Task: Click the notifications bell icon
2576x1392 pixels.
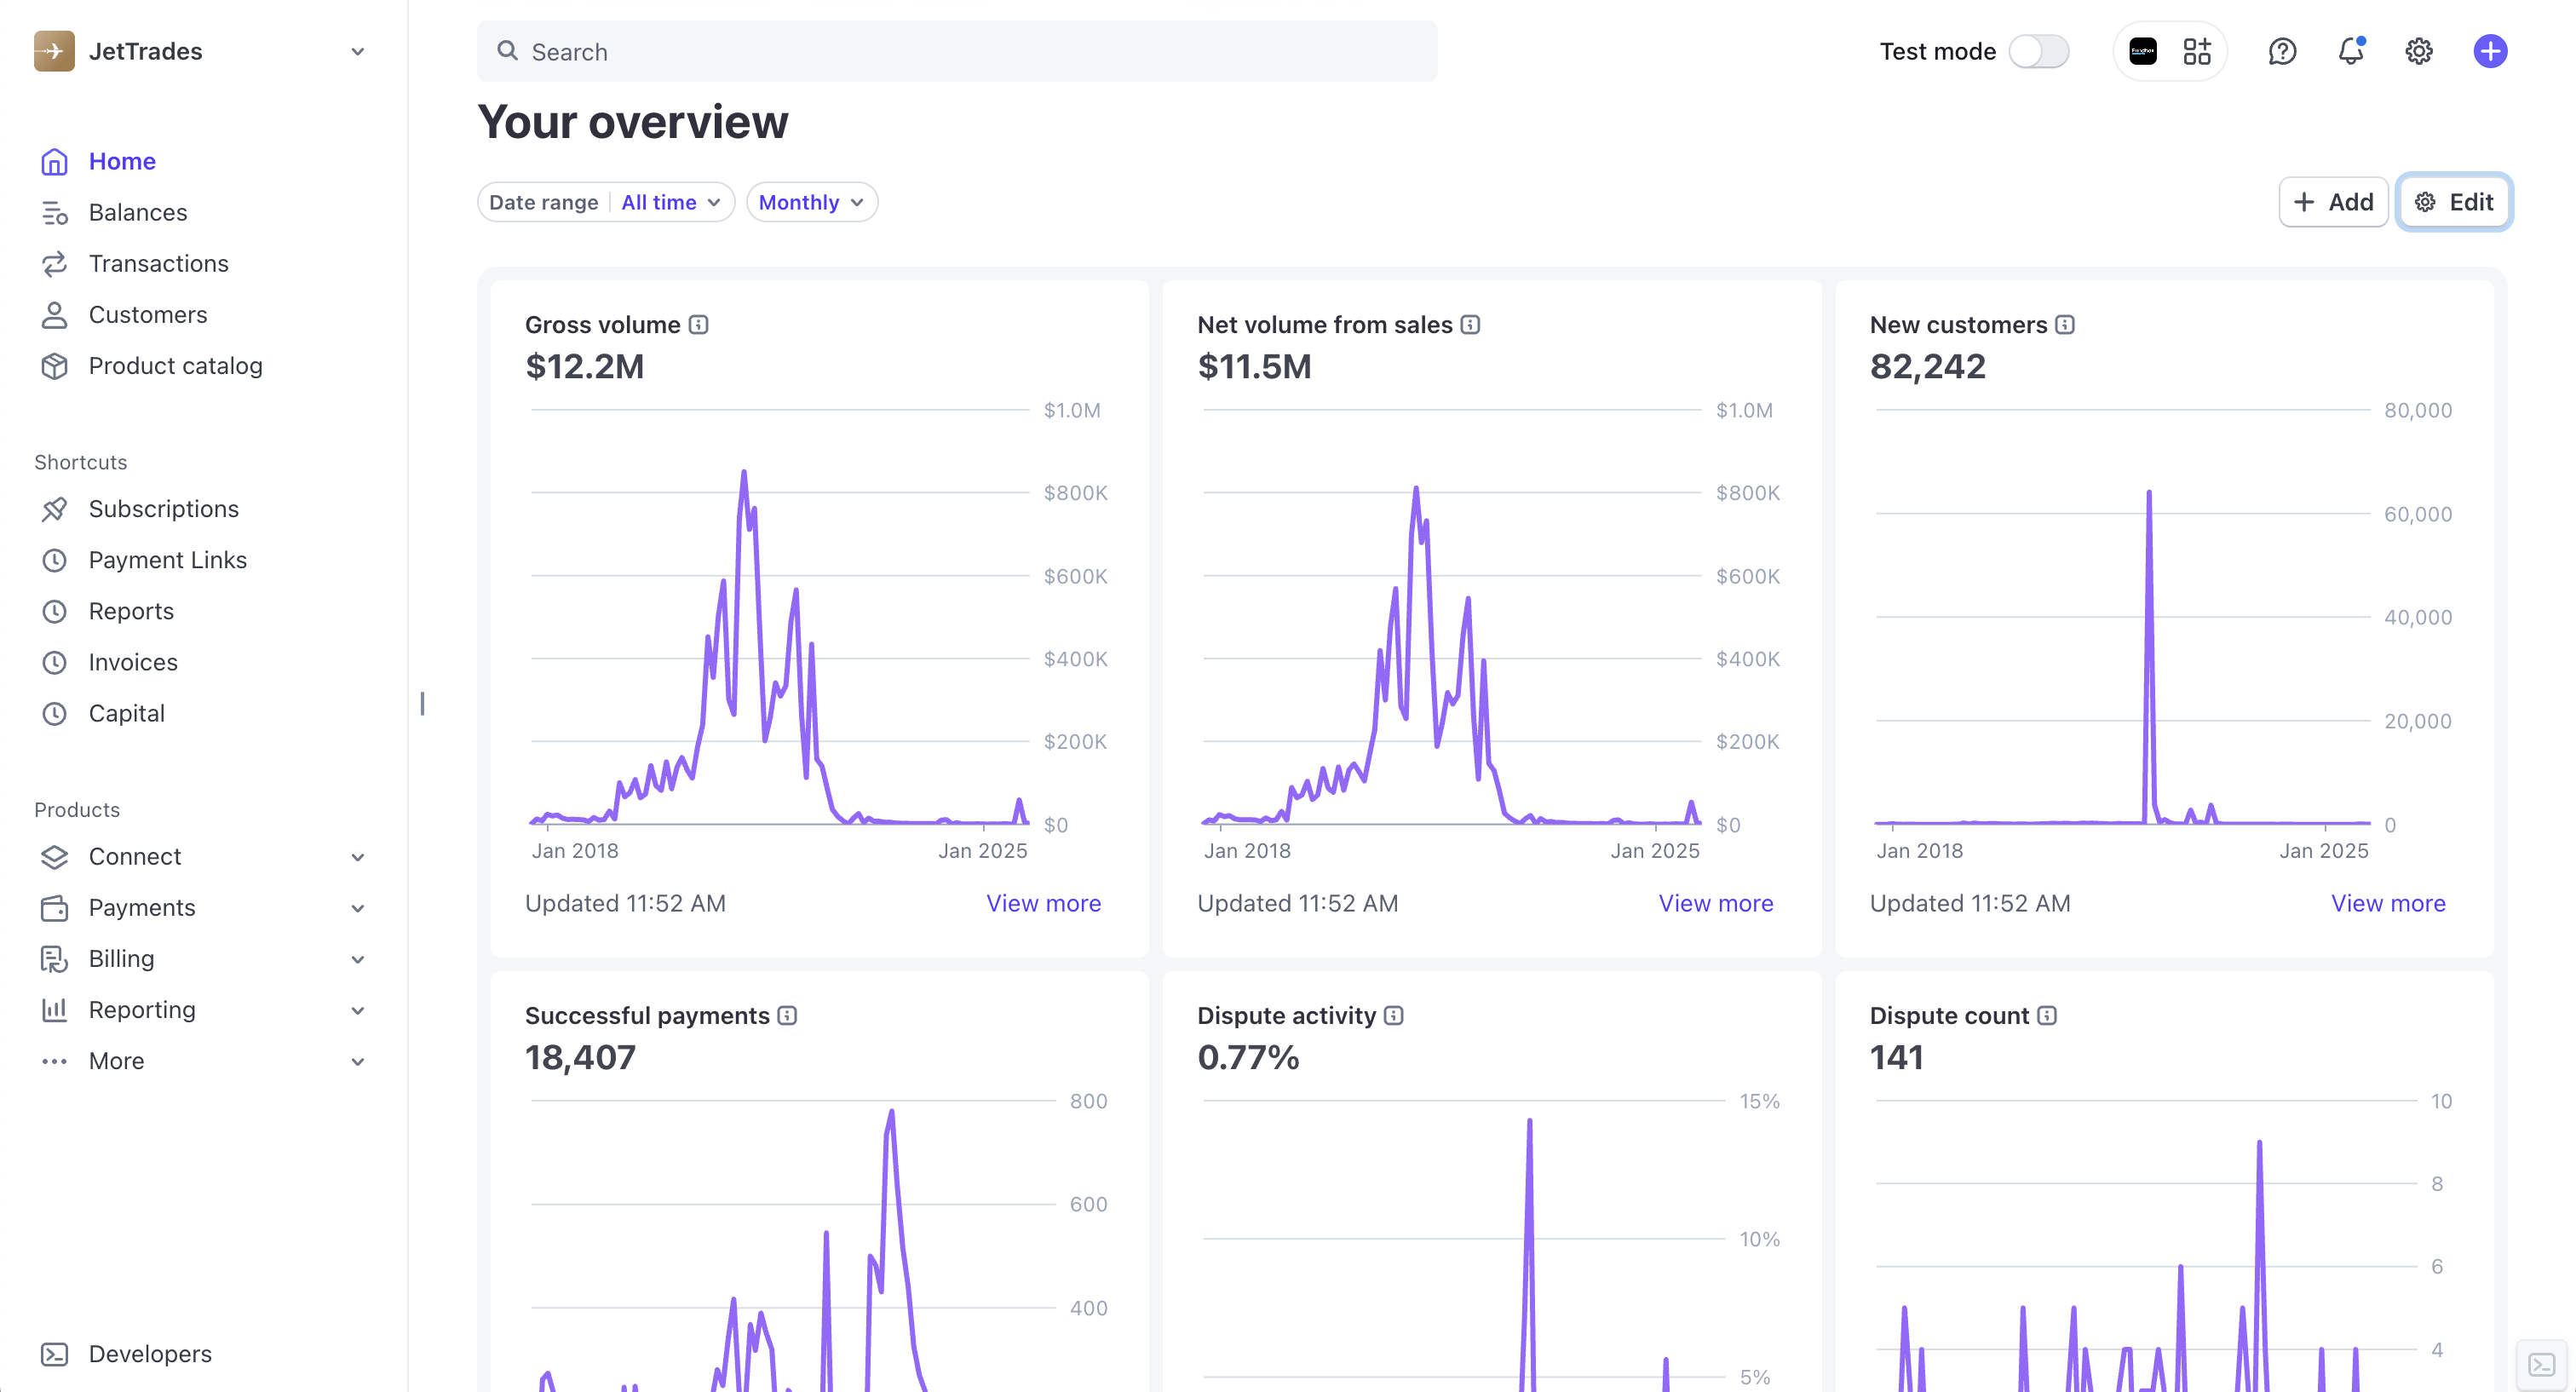Action: [x=2350, y=51]
